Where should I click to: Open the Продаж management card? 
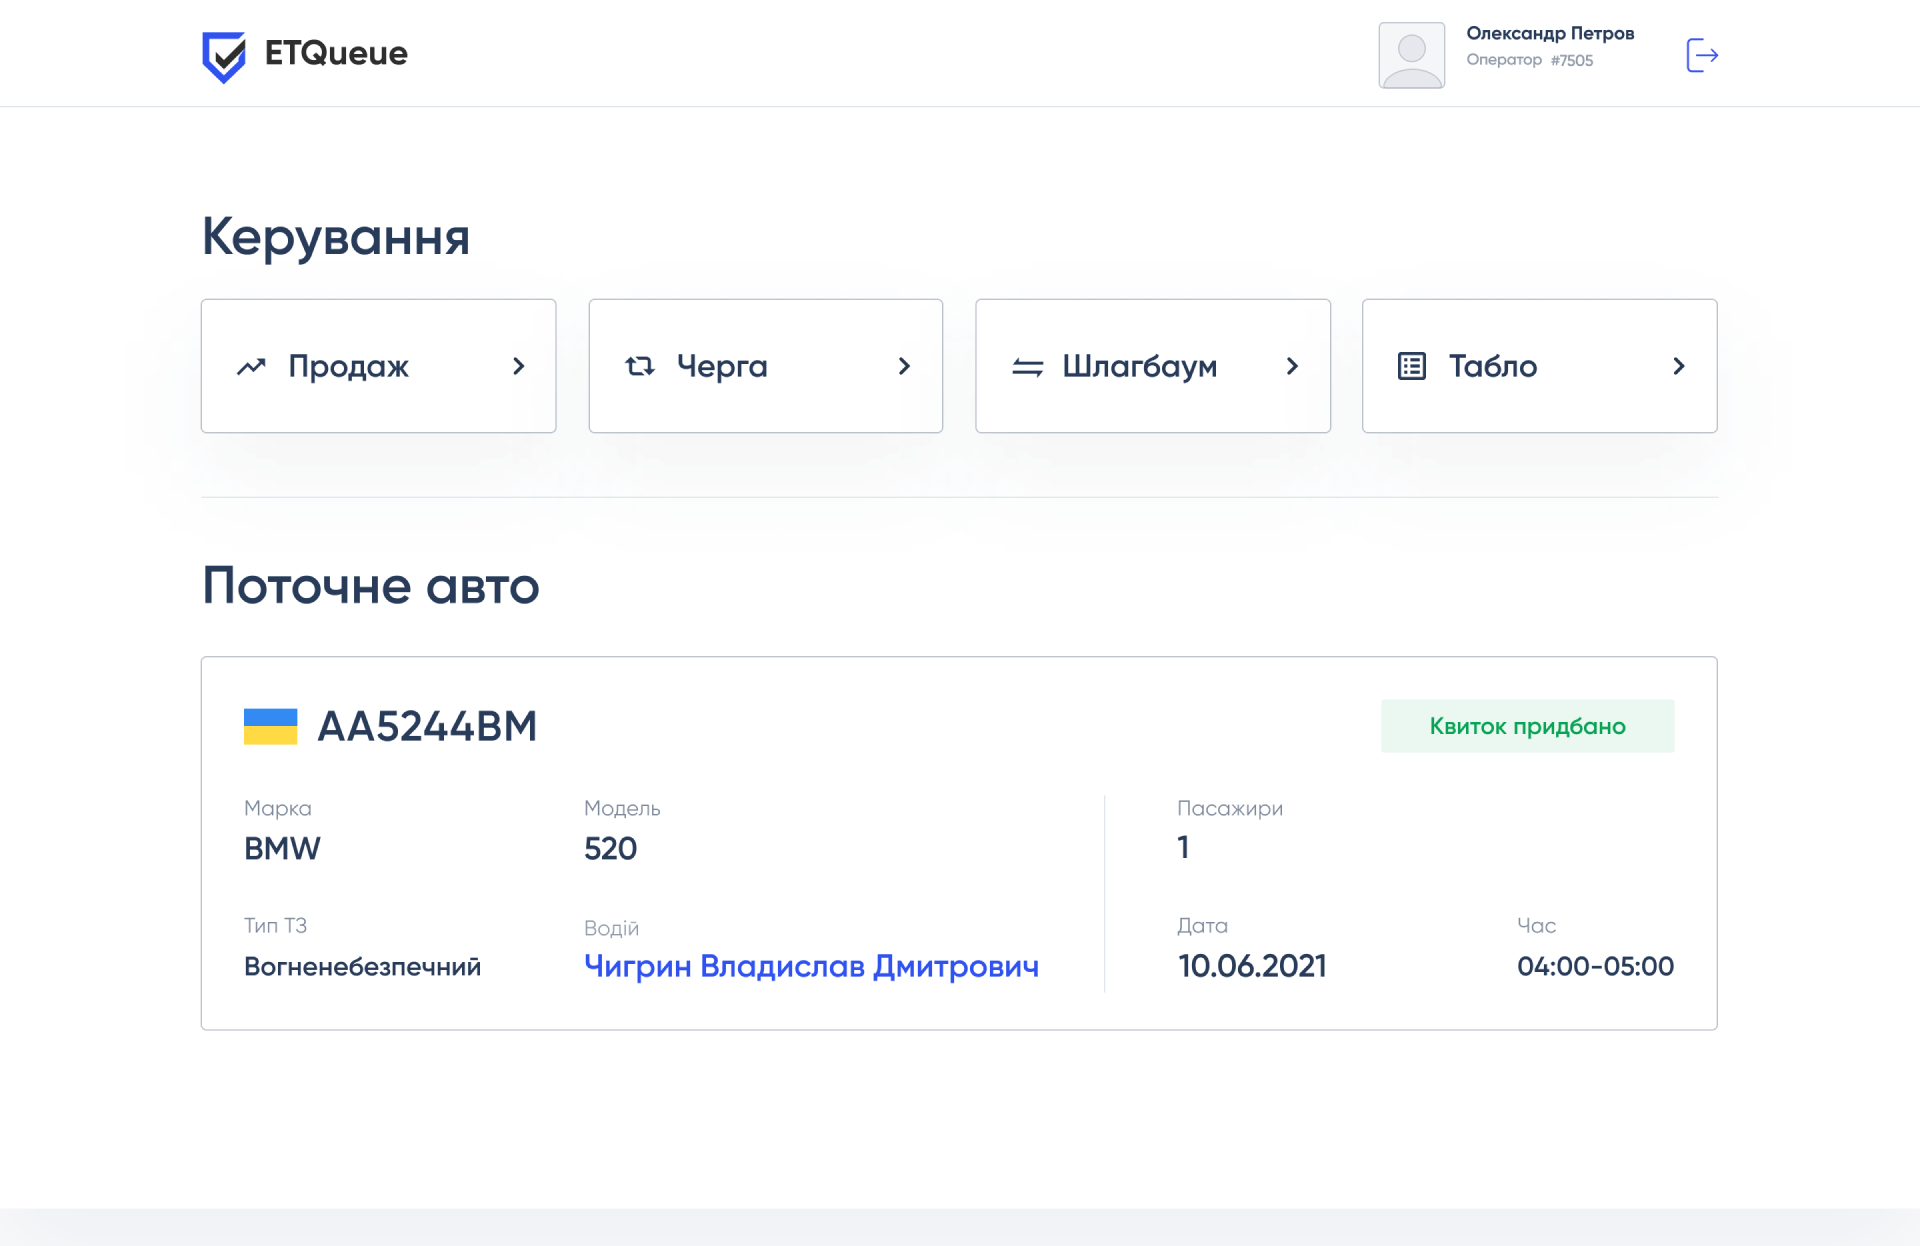coord(378,366)
